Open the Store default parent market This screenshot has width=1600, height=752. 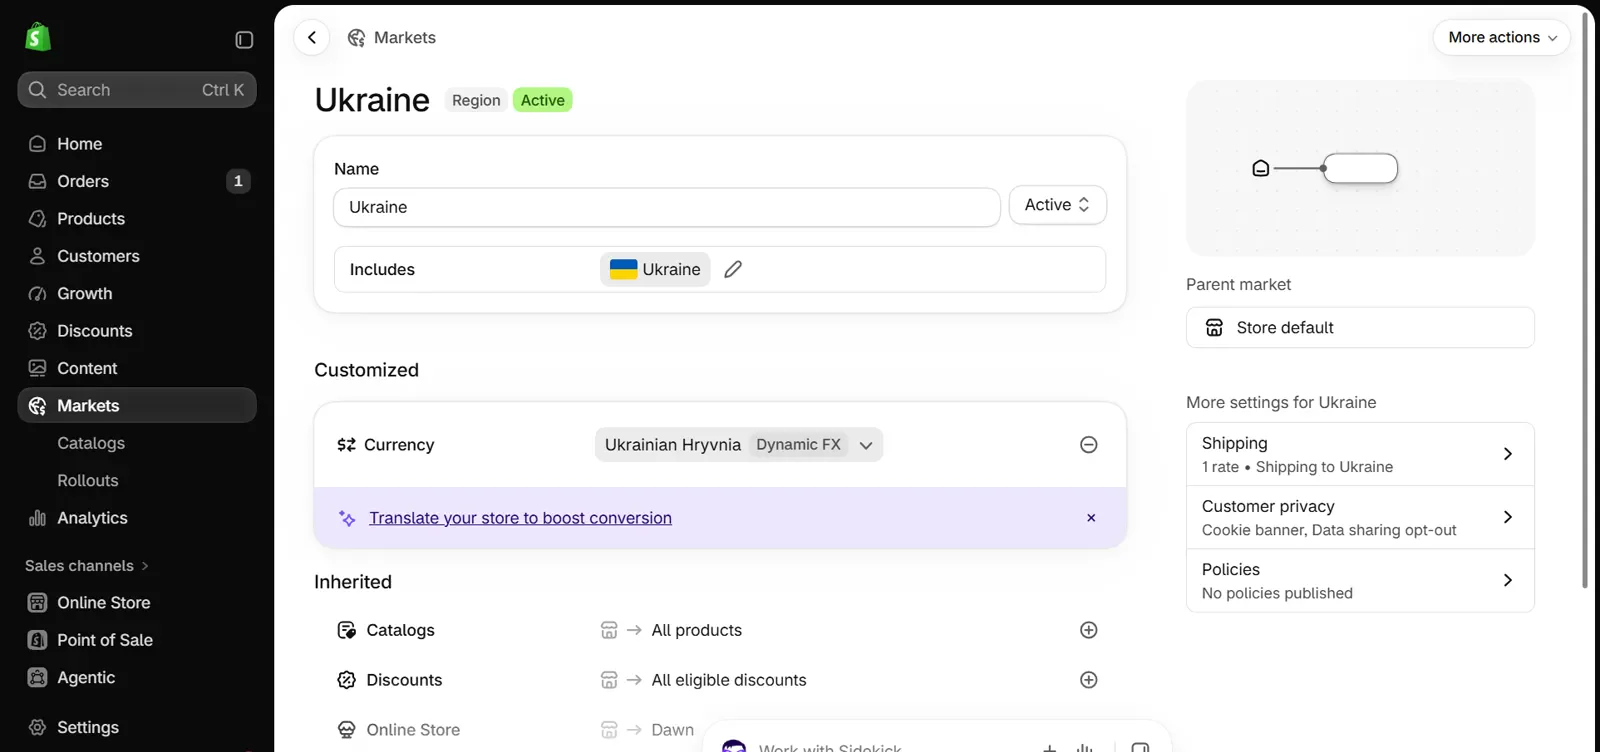click(x=1360, y=328)
